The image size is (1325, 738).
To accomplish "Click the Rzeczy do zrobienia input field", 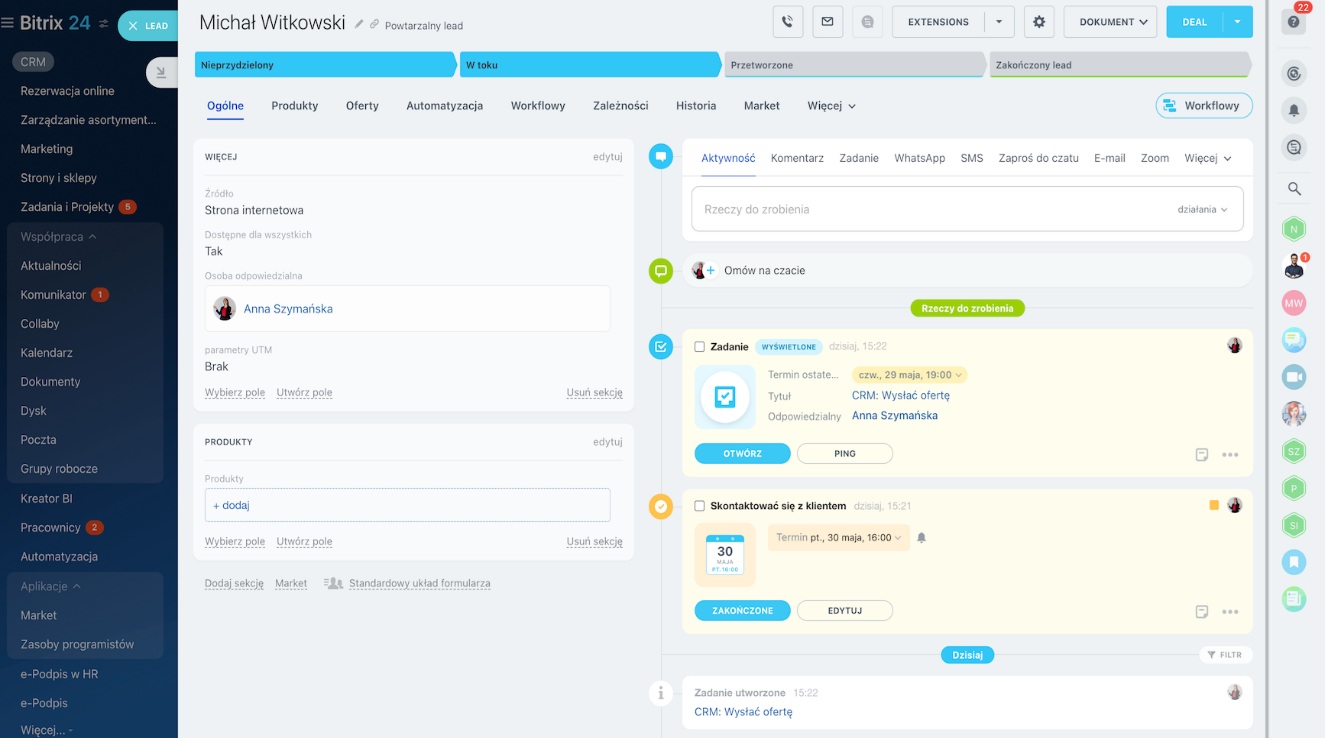I will 930,210.
